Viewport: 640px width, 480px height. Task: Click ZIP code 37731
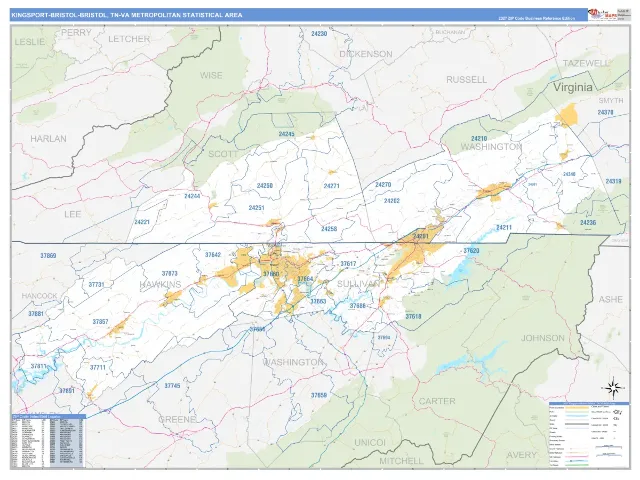click(x=96, y=284)
